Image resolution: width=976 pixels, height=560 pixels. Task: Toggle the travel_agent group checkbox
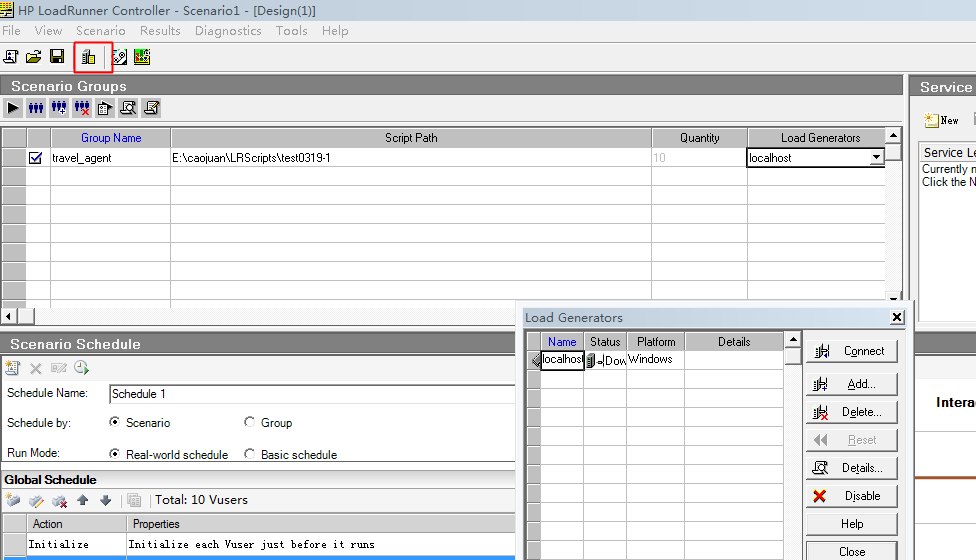point(35,158)
